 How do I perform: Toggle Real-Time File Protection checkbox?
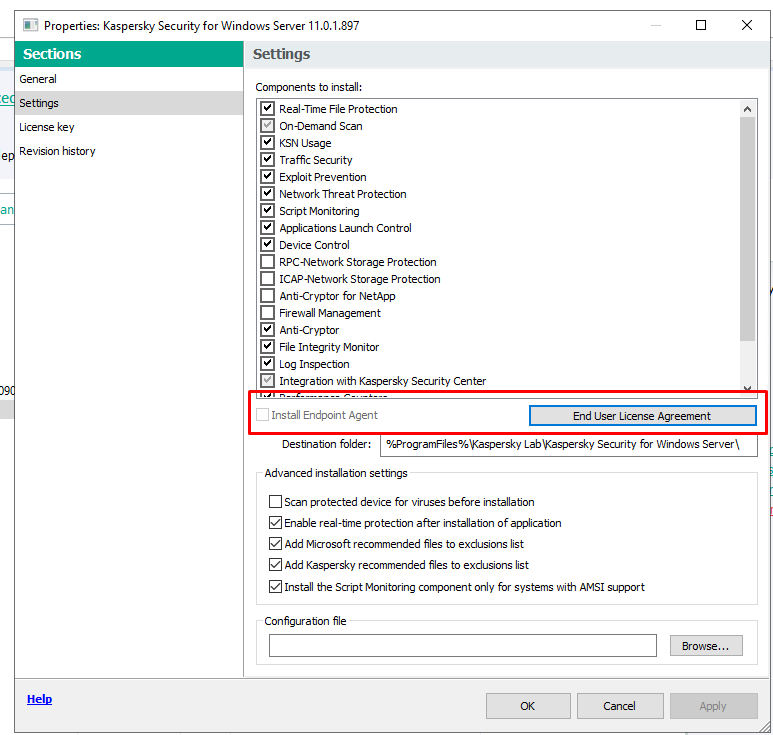(x=267, y=108)
